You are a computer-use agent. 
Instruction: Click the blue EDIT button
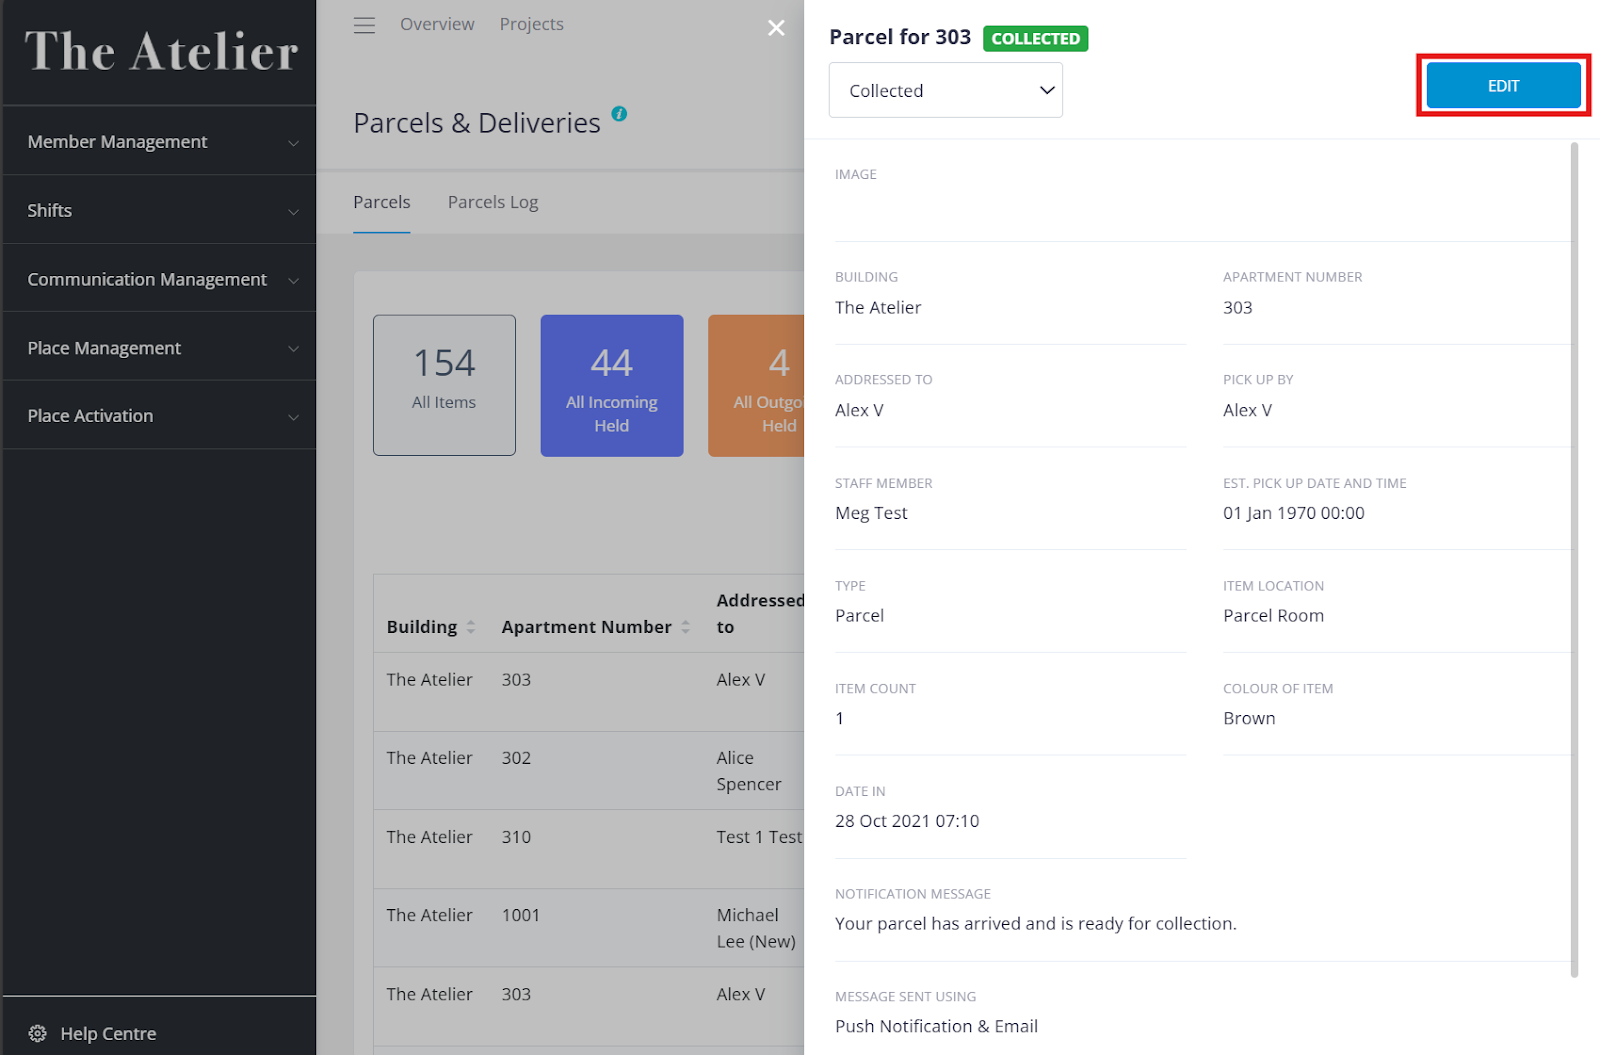coord(1502,86)
